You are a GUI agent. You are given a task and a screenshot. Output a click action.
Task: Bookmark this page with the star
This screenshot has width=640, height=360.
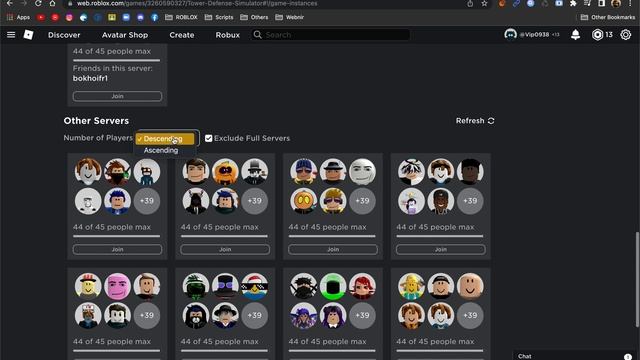coord(484,3)
